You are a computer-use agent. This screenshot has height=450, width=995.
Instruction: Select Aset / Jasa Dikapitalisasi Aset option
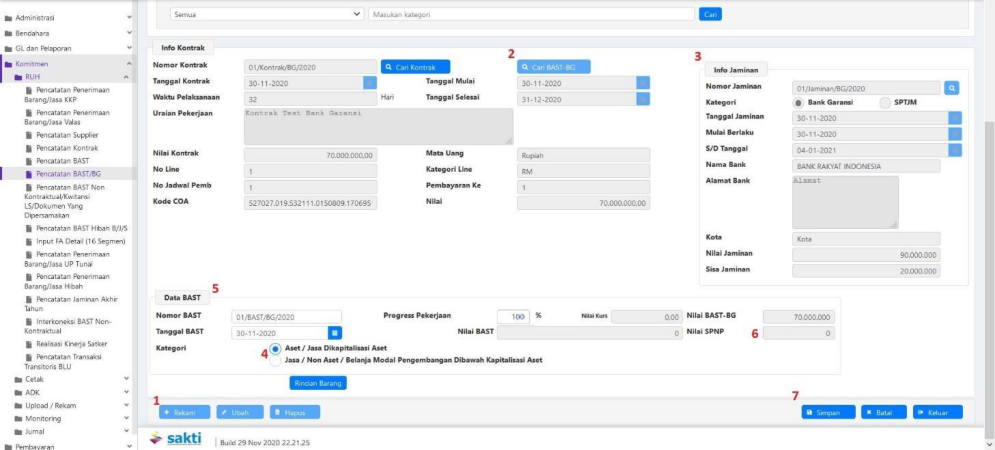pyautogui.click(x=275, y=348)
